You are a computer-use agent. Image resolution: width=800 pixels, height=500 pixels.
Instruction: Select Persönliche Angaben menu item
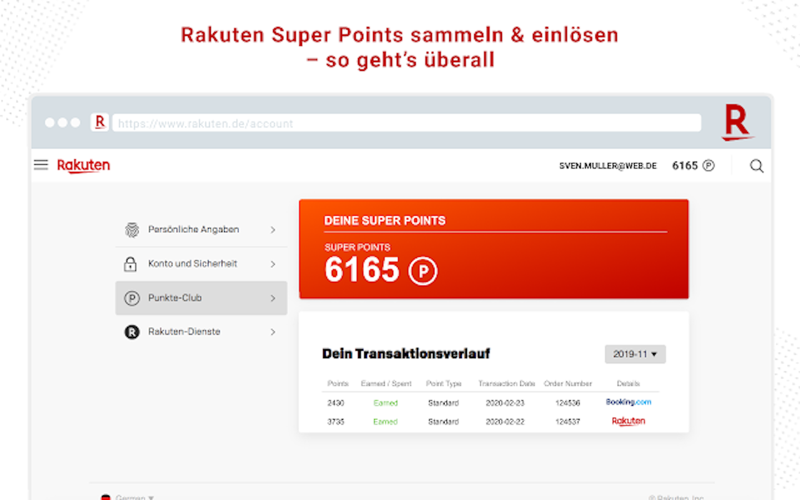pos(201,230)
